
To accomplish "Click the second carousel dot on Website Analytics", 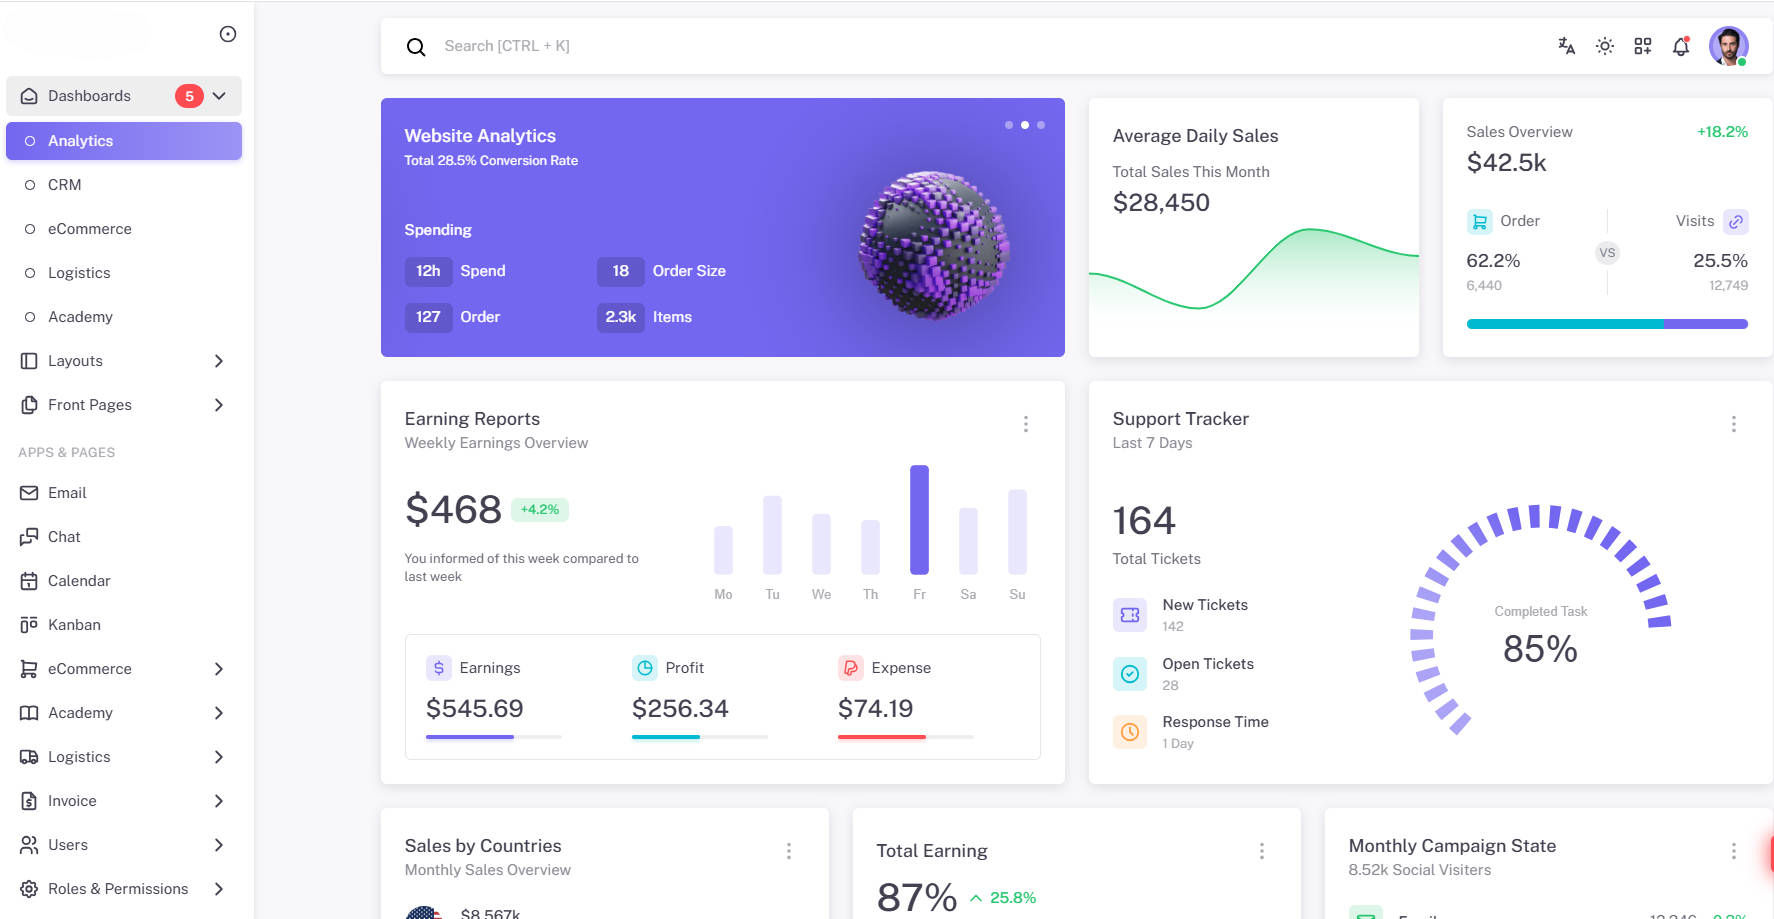I will [x=1024, y=124].
